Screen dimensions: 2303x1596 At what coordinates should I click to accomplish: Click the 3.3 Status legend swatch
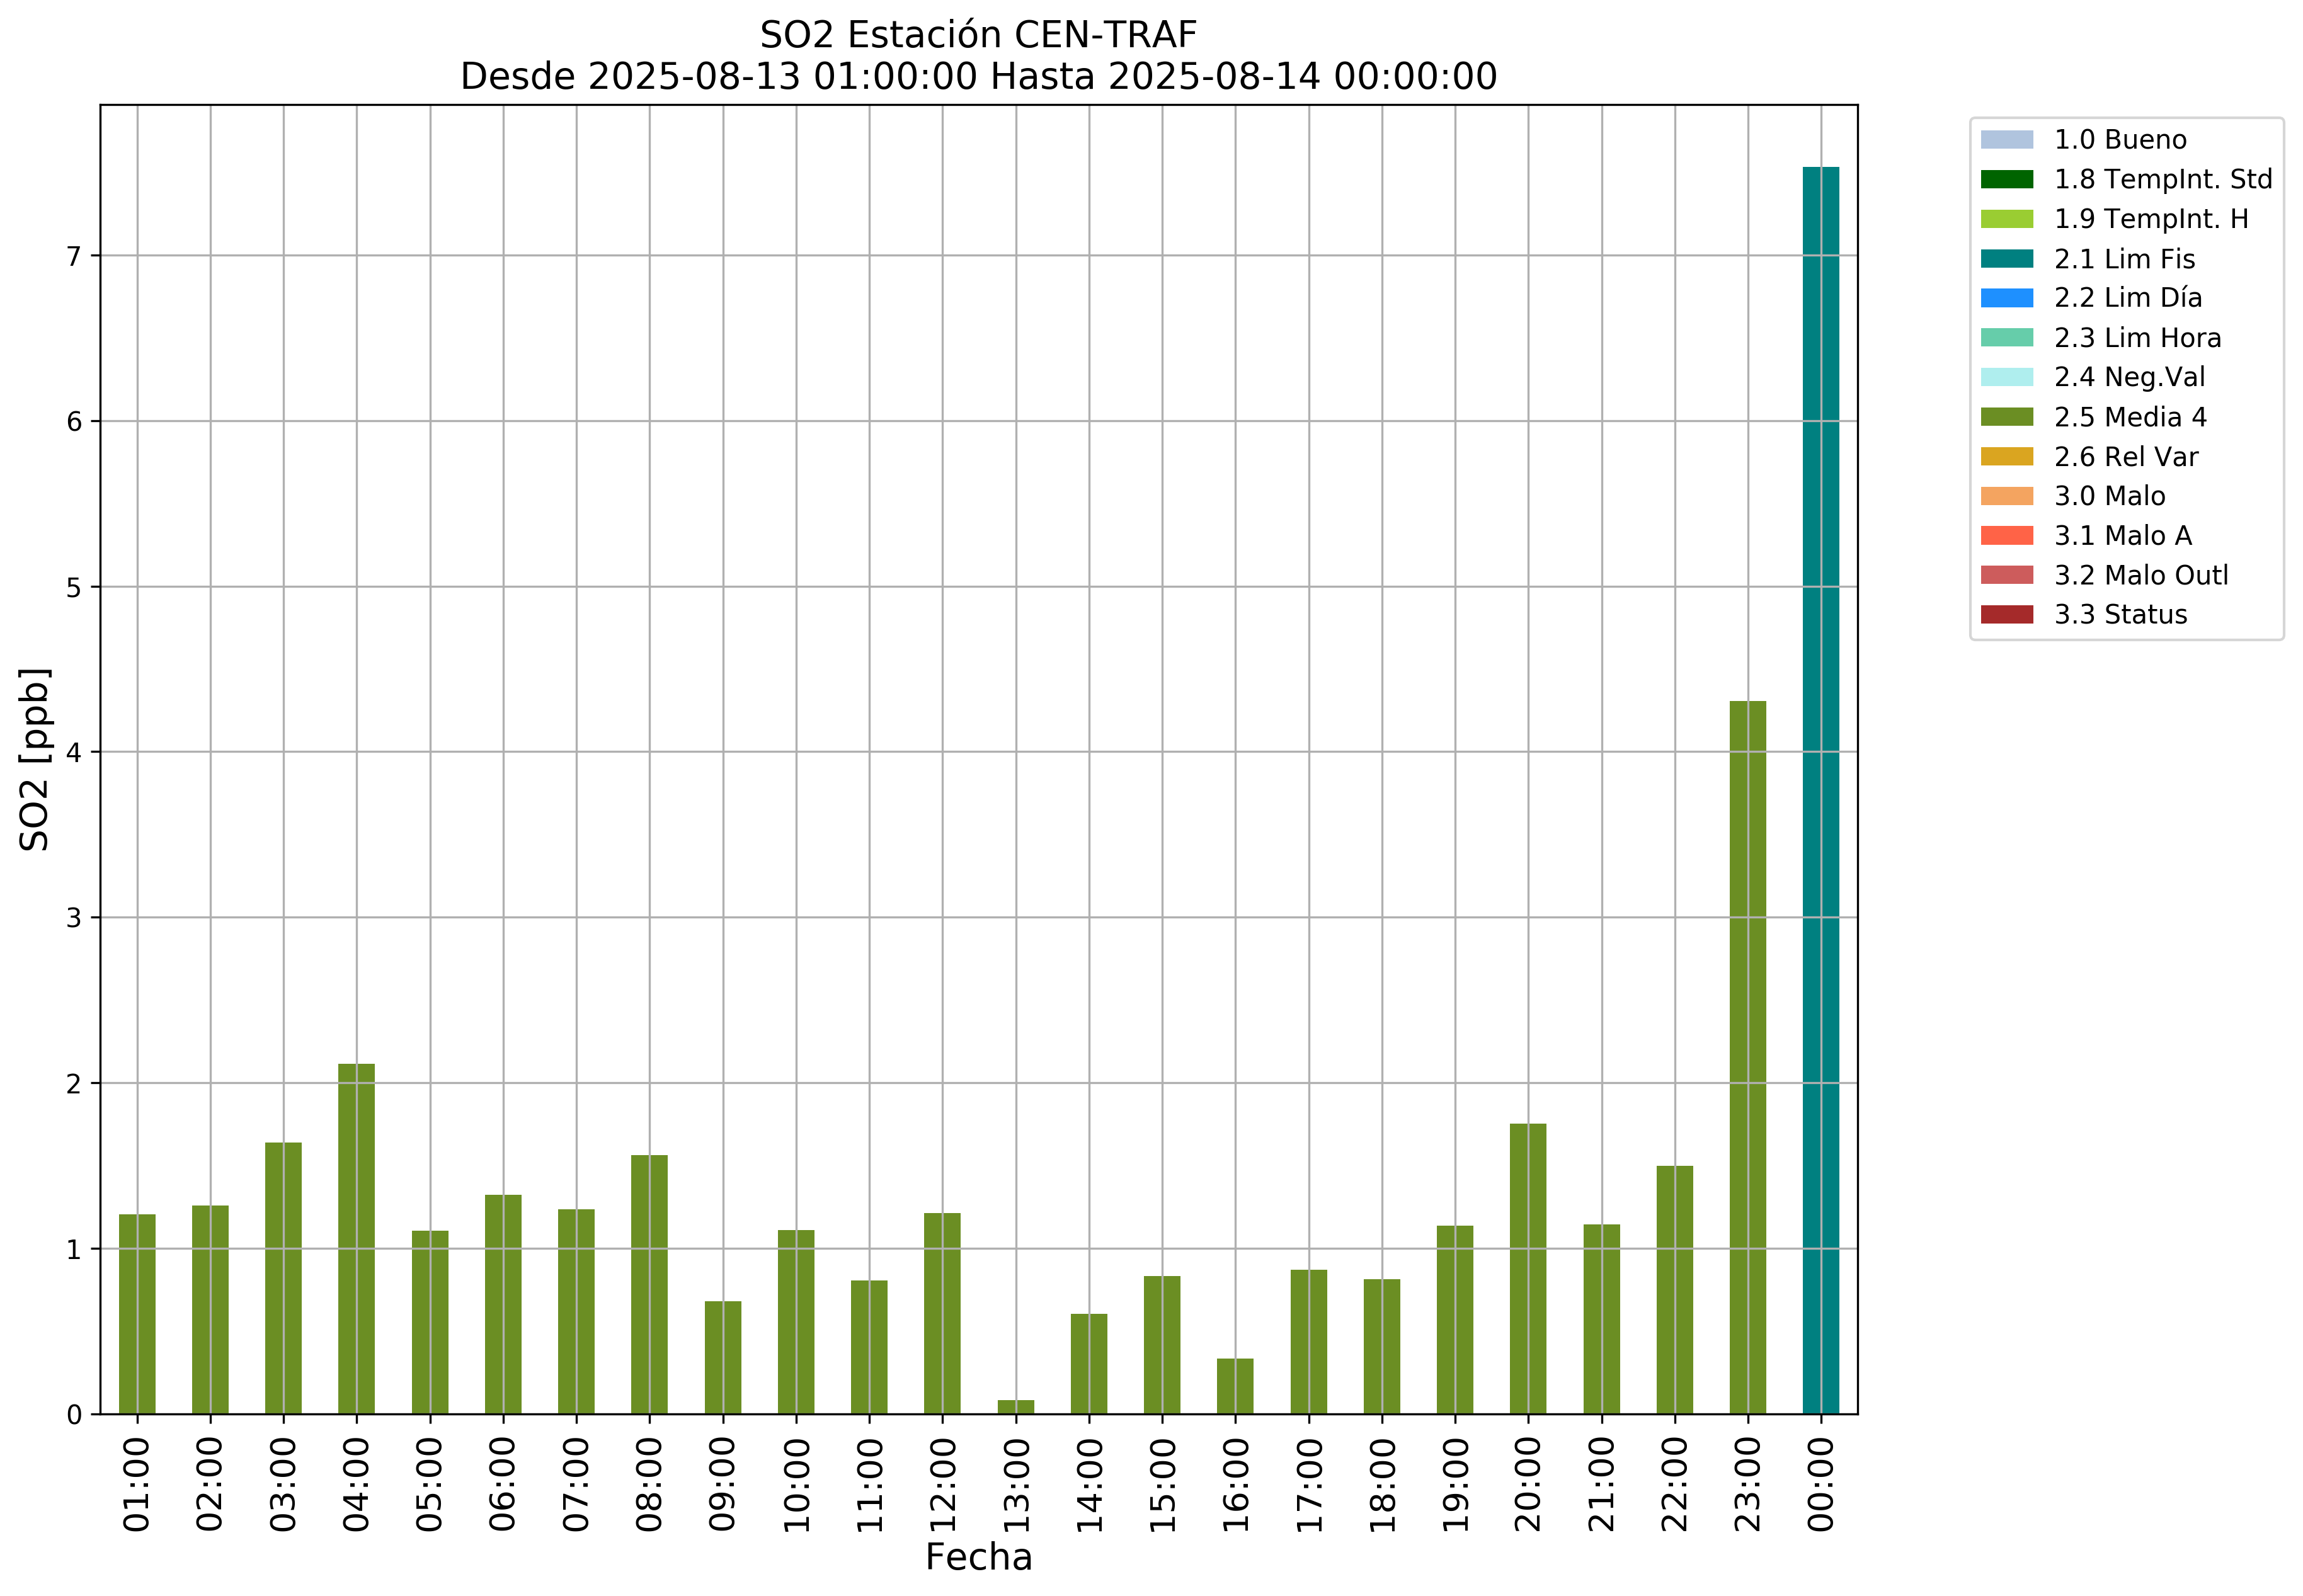tap(2006, 615)
